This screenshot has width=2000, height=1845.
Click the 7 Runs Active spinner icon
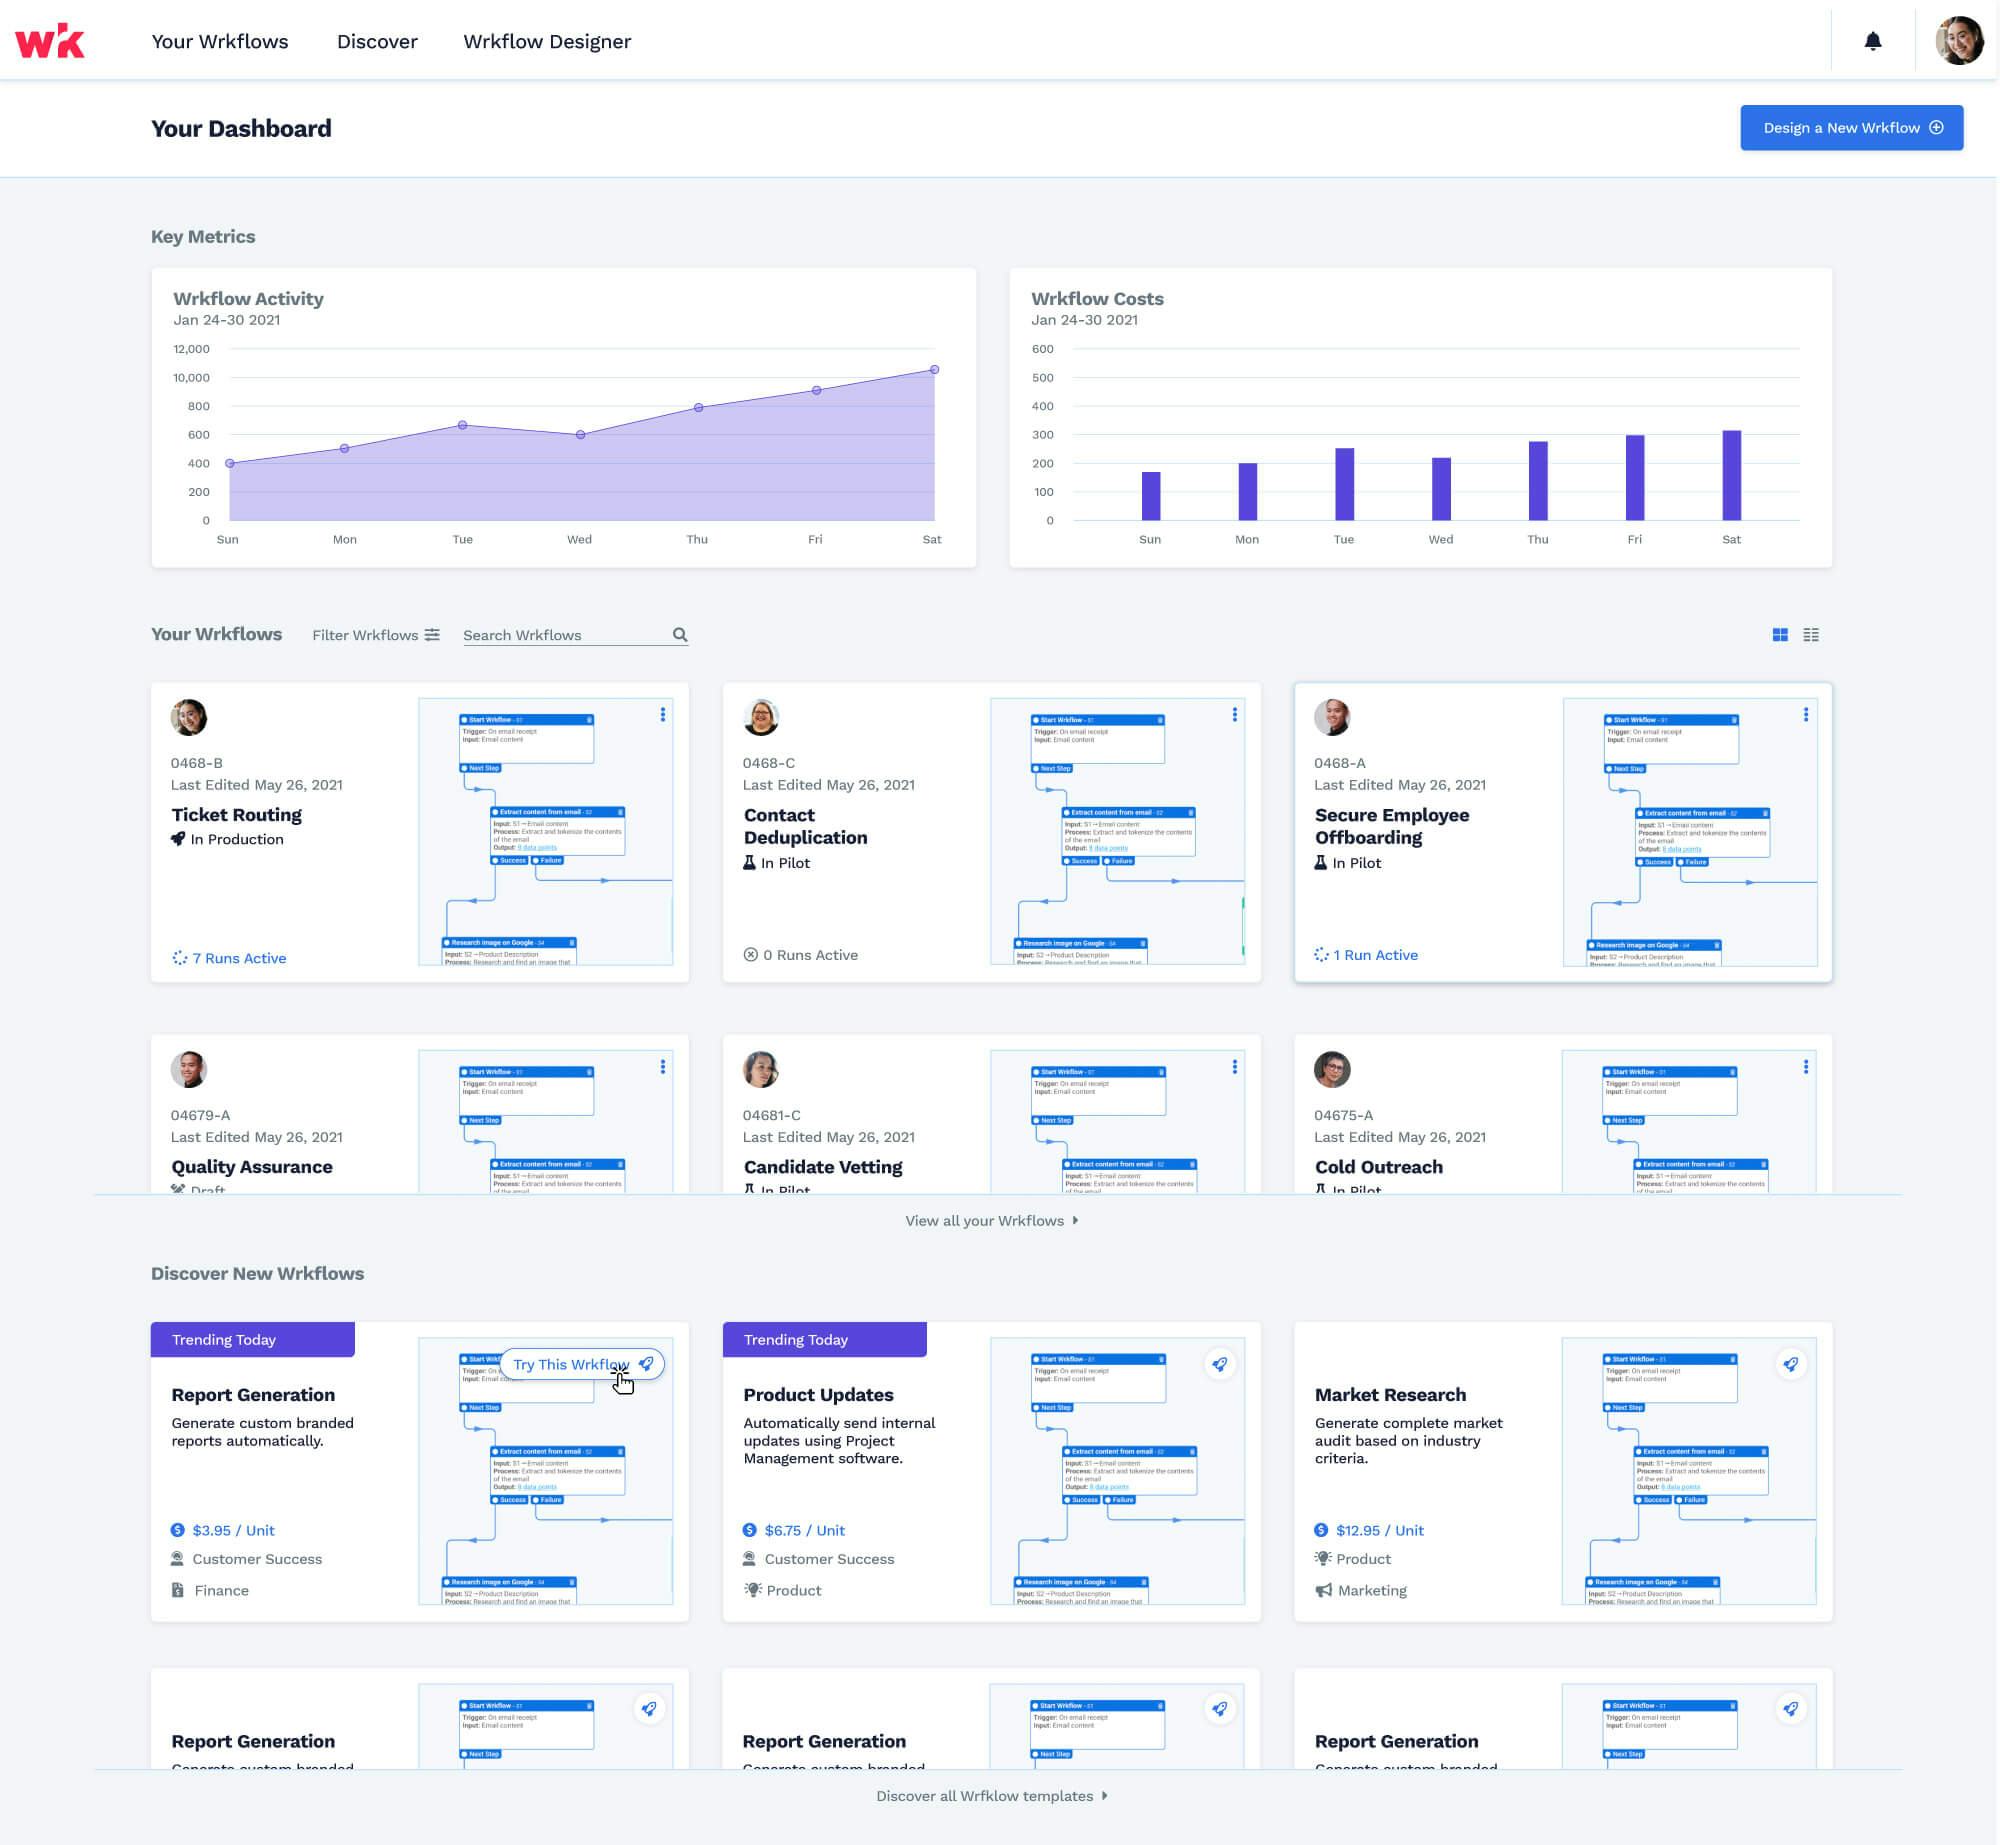point(182,957)
